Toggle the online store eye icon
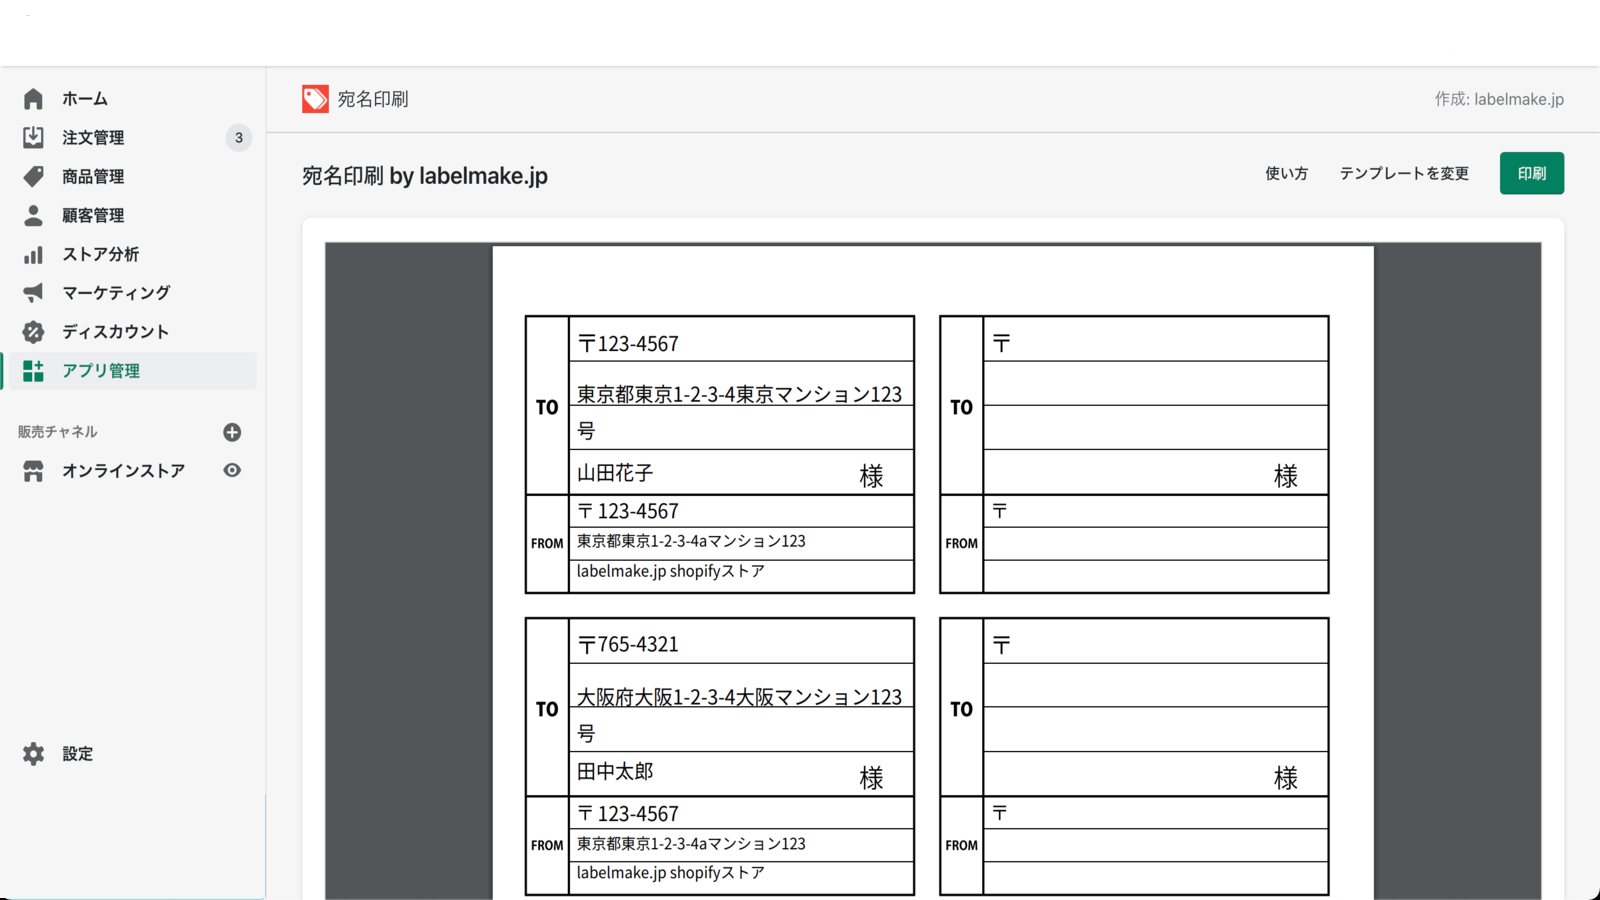Screen dimensions: 1600x900 point(232,470)
